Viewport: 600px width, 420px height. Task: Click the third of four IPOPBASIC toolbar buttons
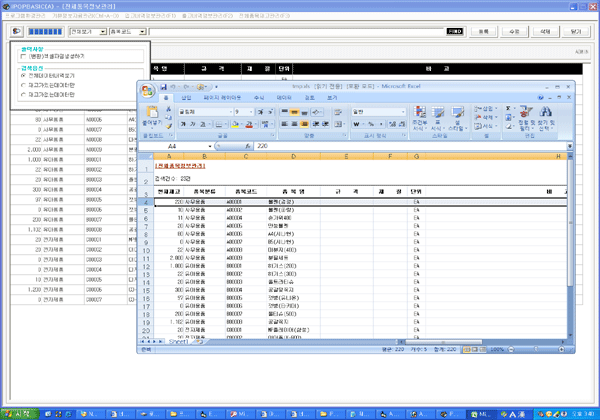coord(545,31)
